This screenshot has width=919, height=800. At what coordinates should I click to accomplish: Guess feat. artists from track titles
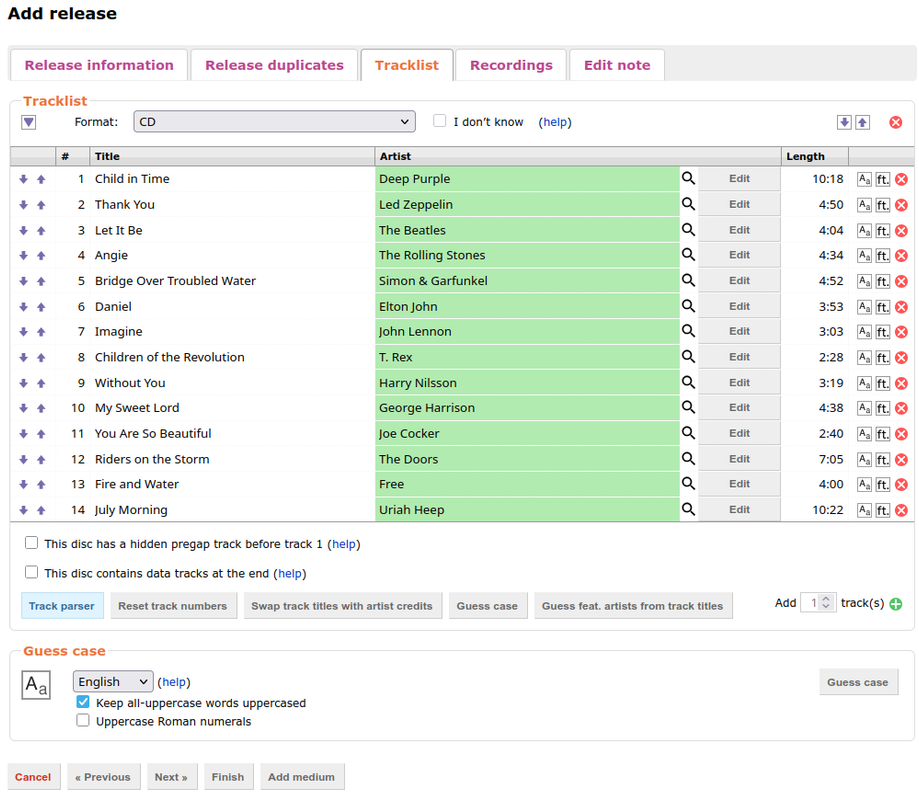click(633, 606)
